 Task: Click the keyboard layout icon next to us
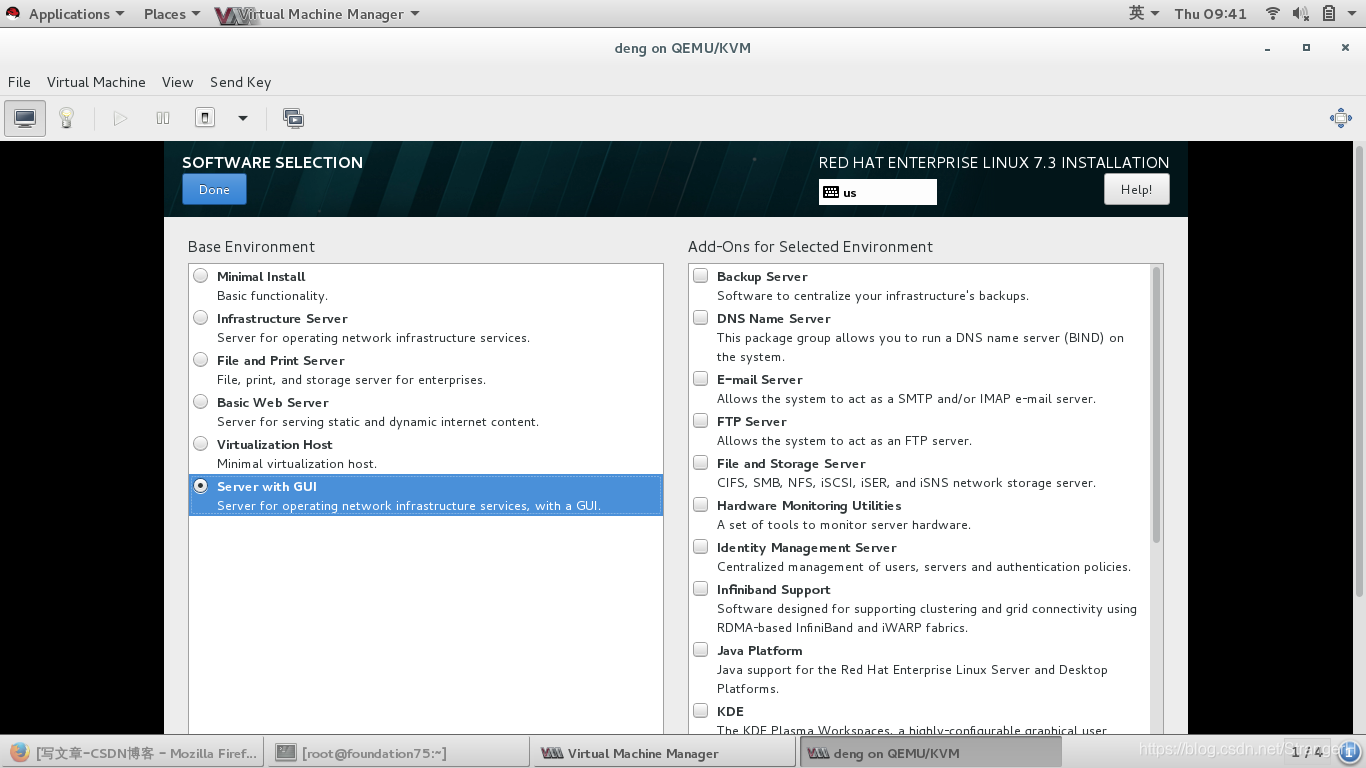pos(831,192)
